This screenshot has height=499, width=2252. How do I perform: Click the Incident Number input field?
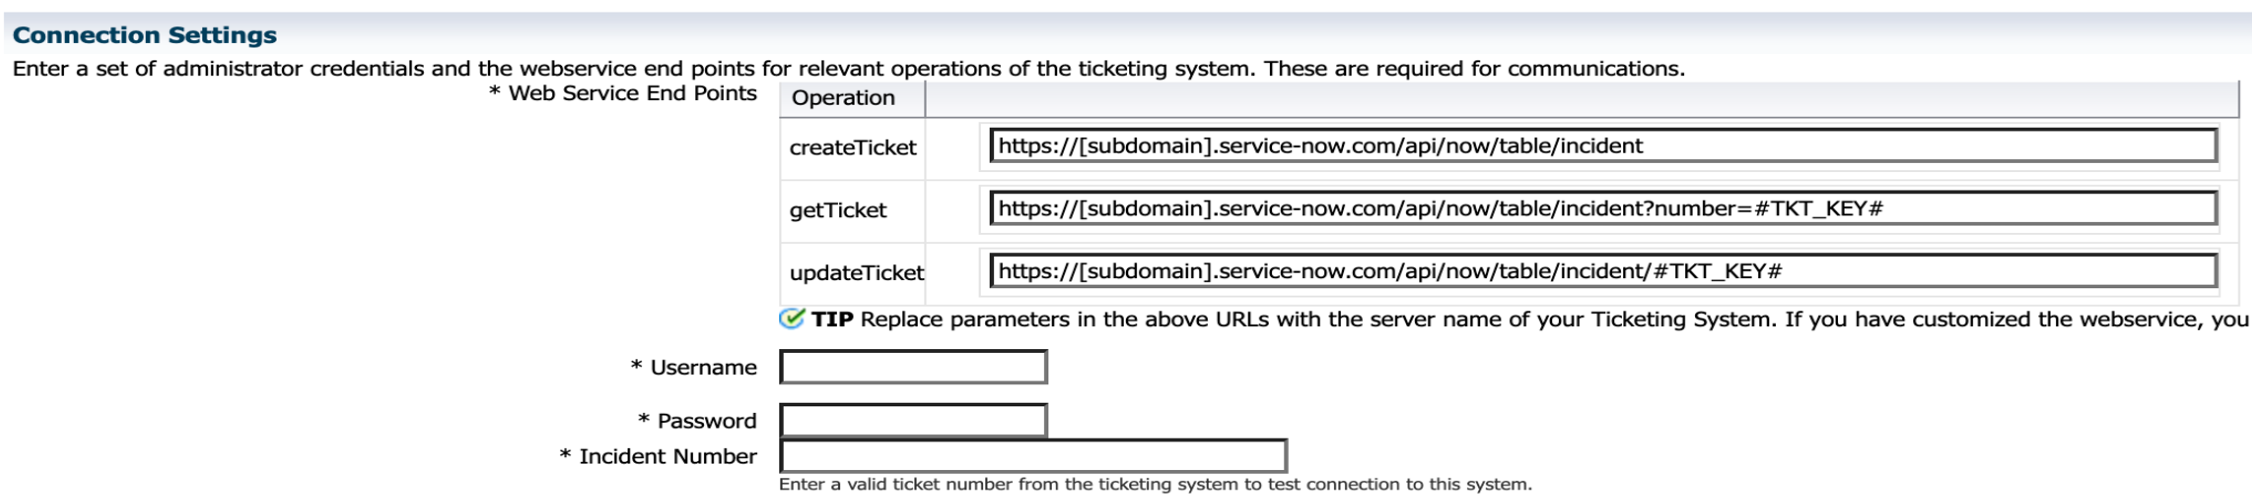click(x=1032, y=456)
